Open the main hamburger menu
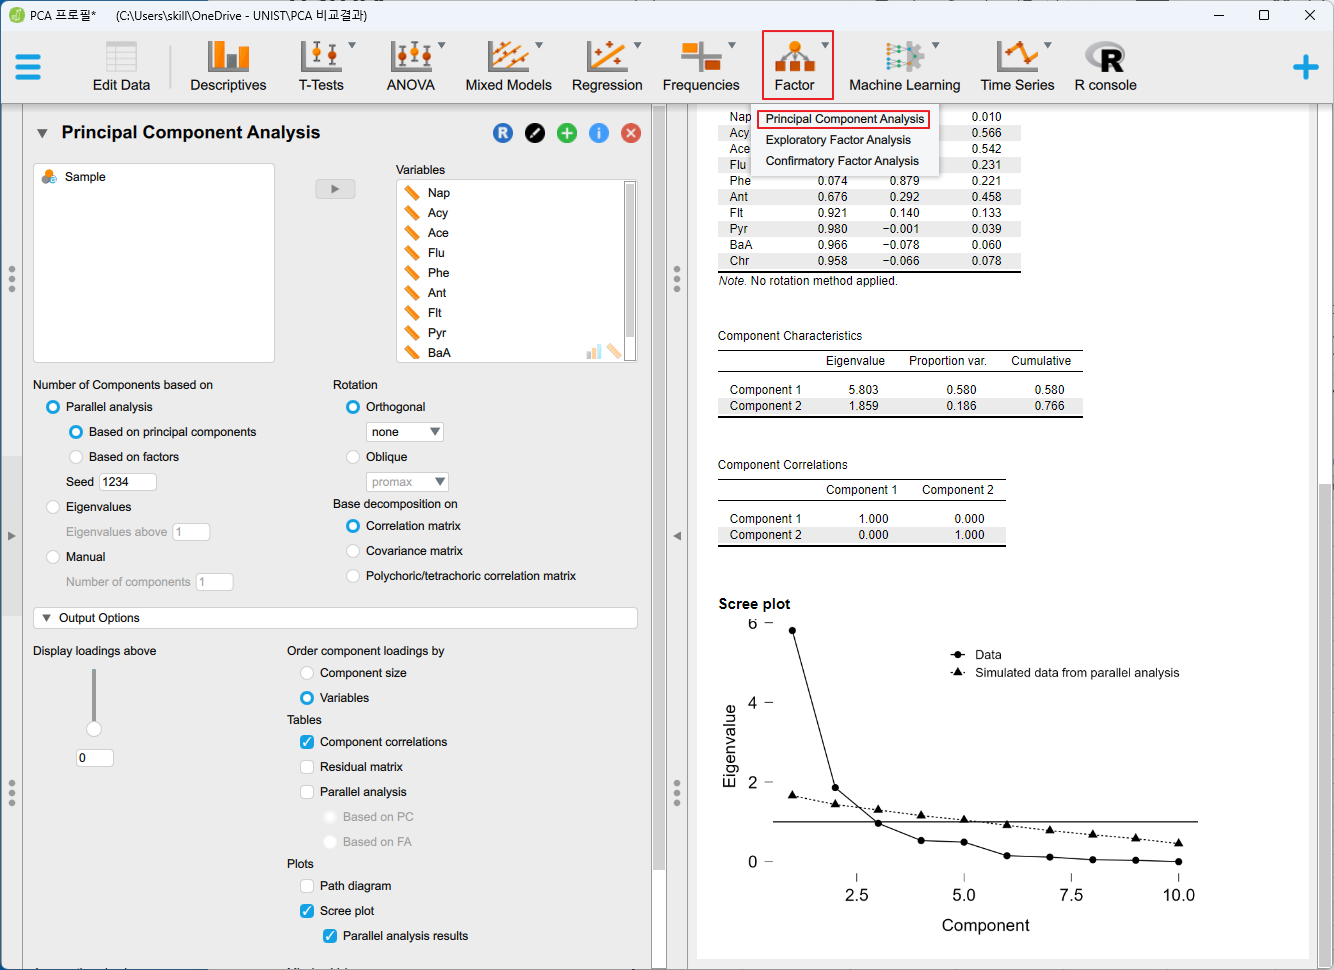 click(x=28, y=67)
